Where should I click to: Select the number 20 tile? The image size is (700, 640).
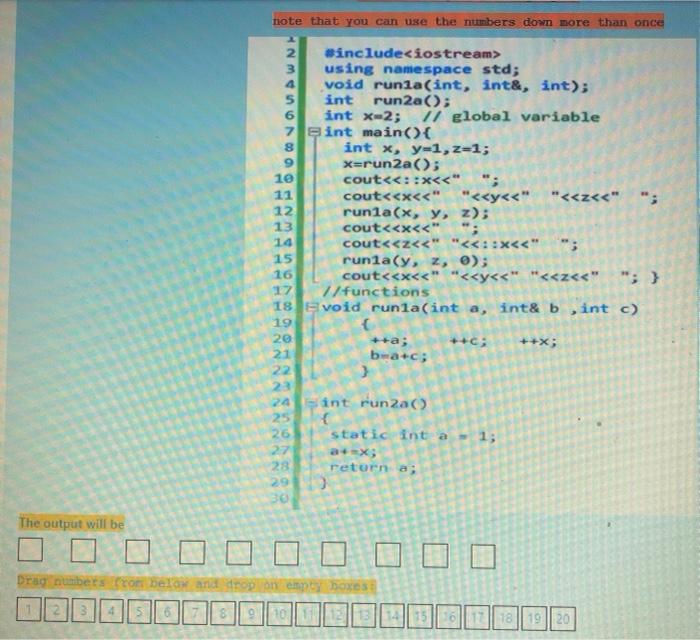click(x=562, y=619)
